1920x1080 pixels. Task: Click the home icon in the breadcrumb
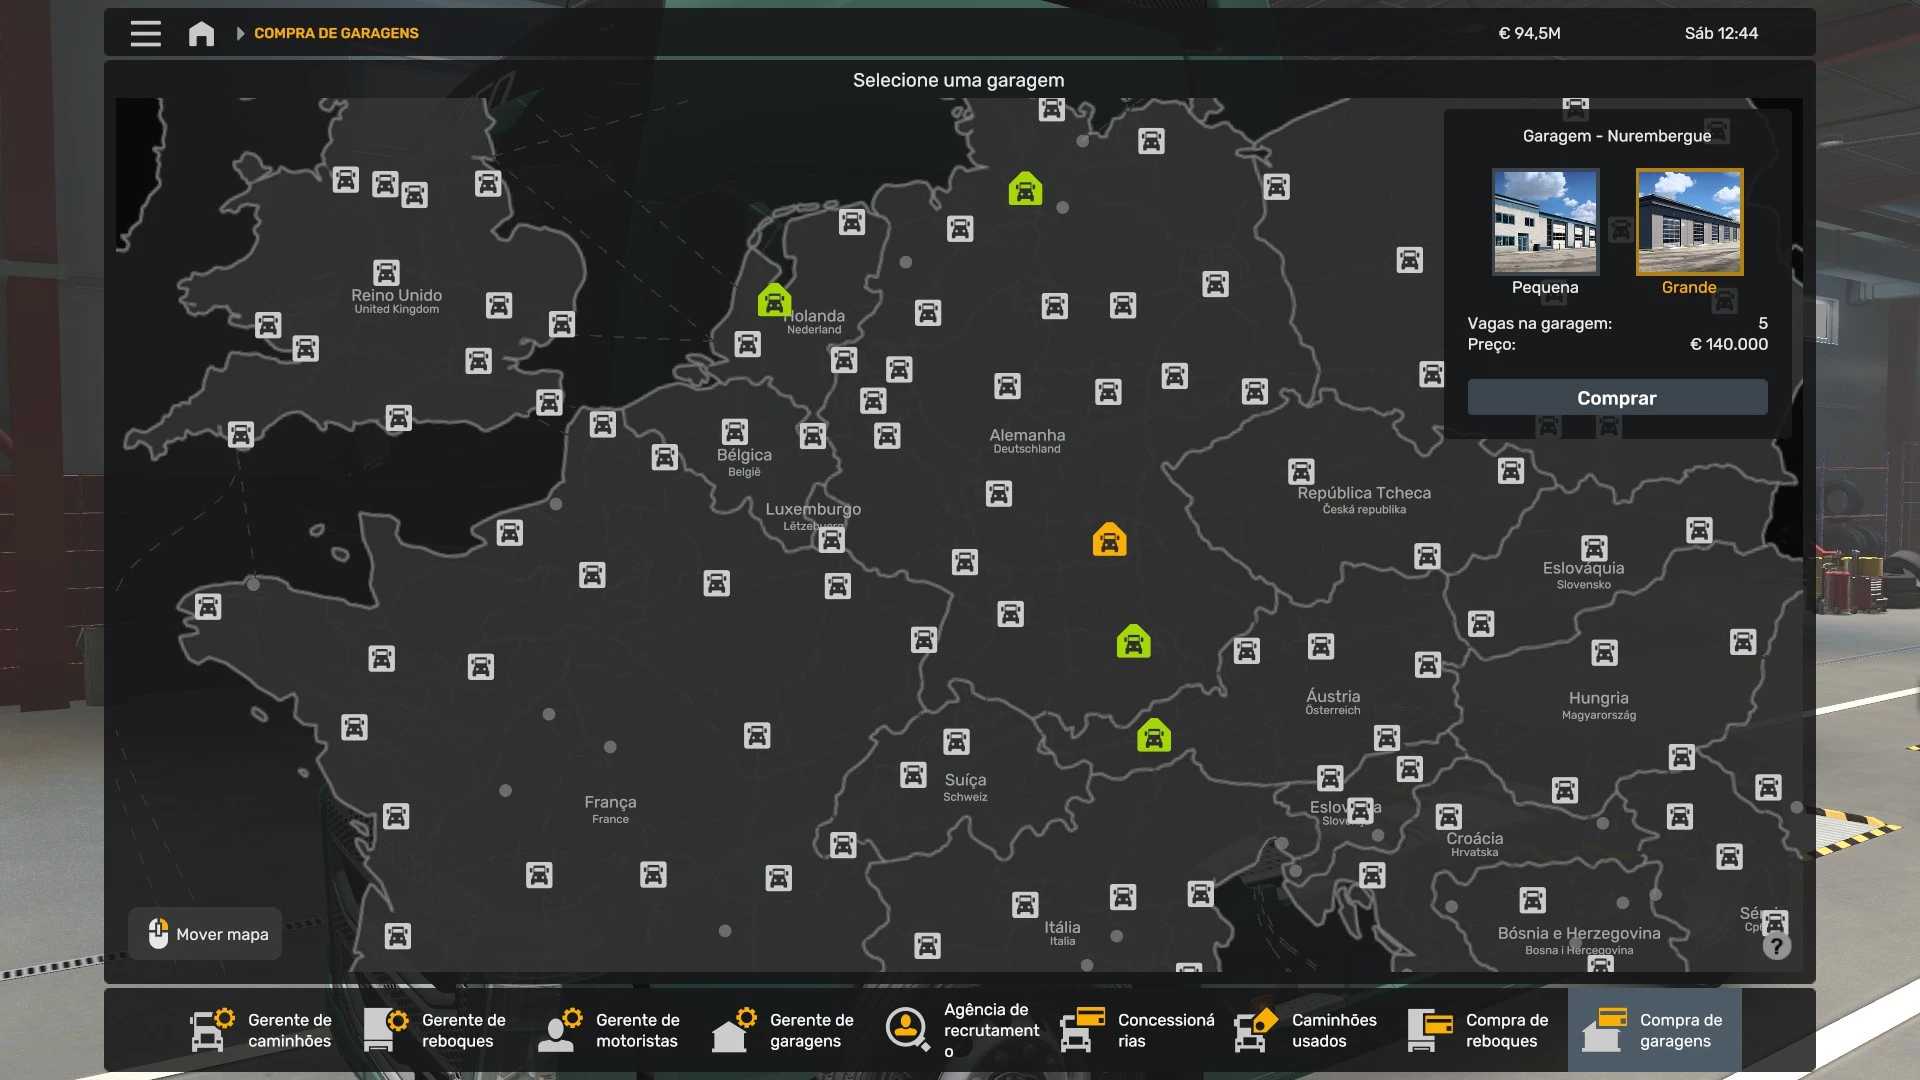[201, 33]
